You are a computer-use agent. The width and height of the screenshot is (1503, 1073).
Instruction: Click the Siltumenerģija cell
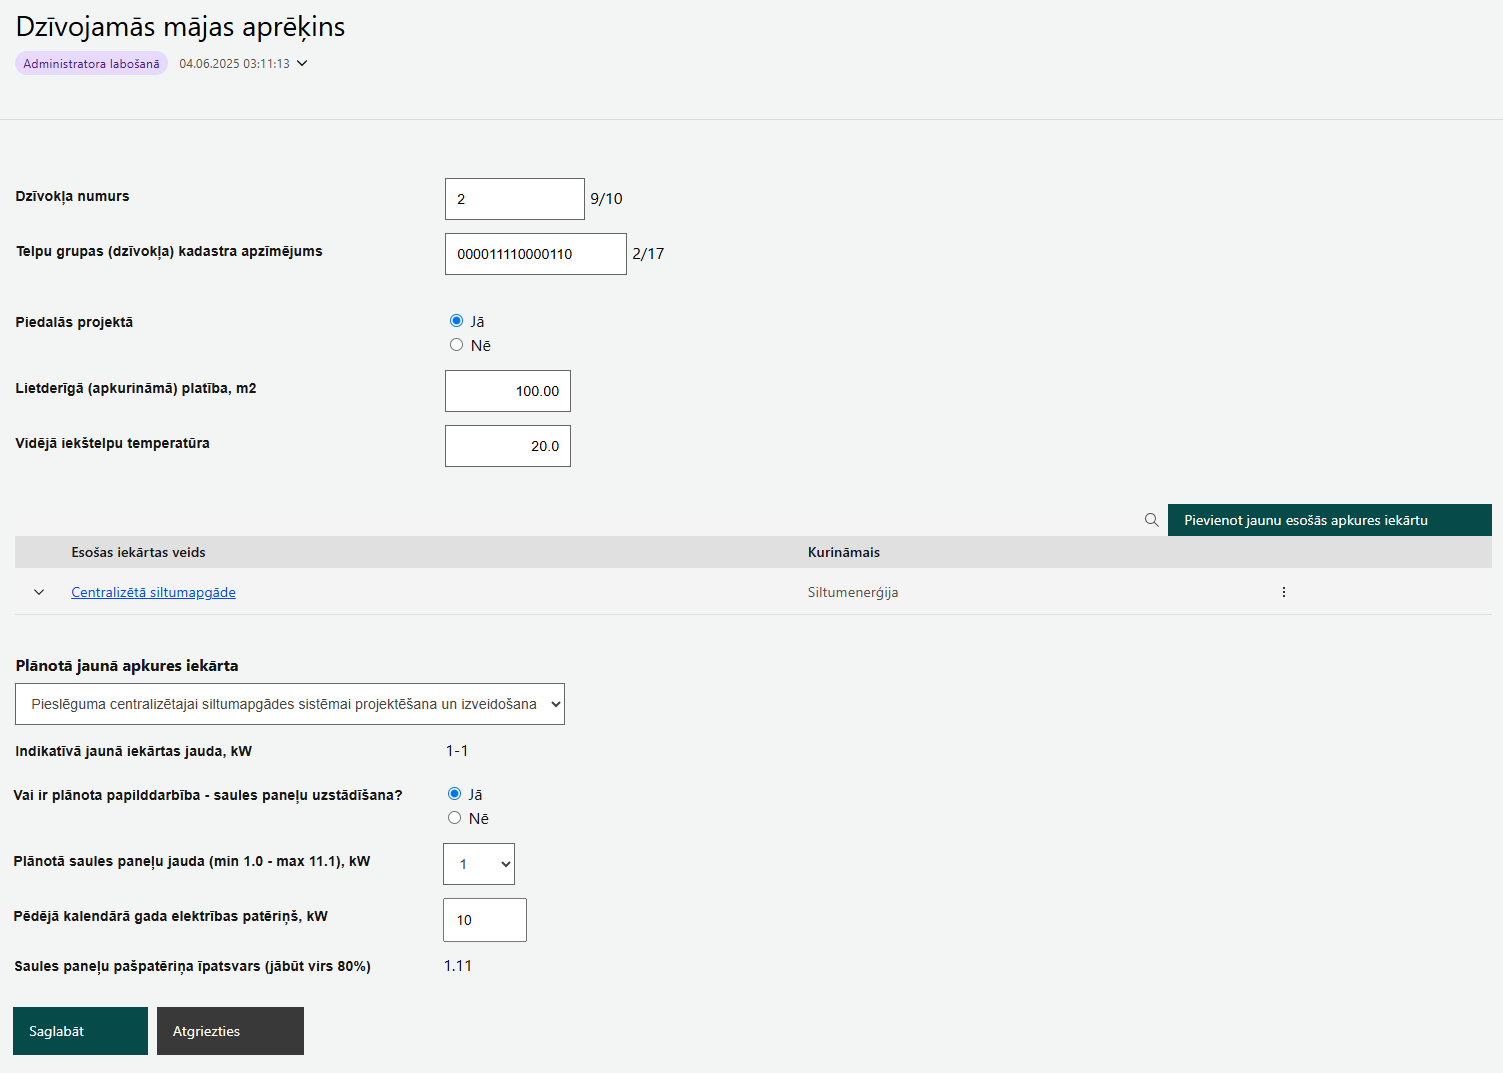pyautogui.click(x=853, y=592)
